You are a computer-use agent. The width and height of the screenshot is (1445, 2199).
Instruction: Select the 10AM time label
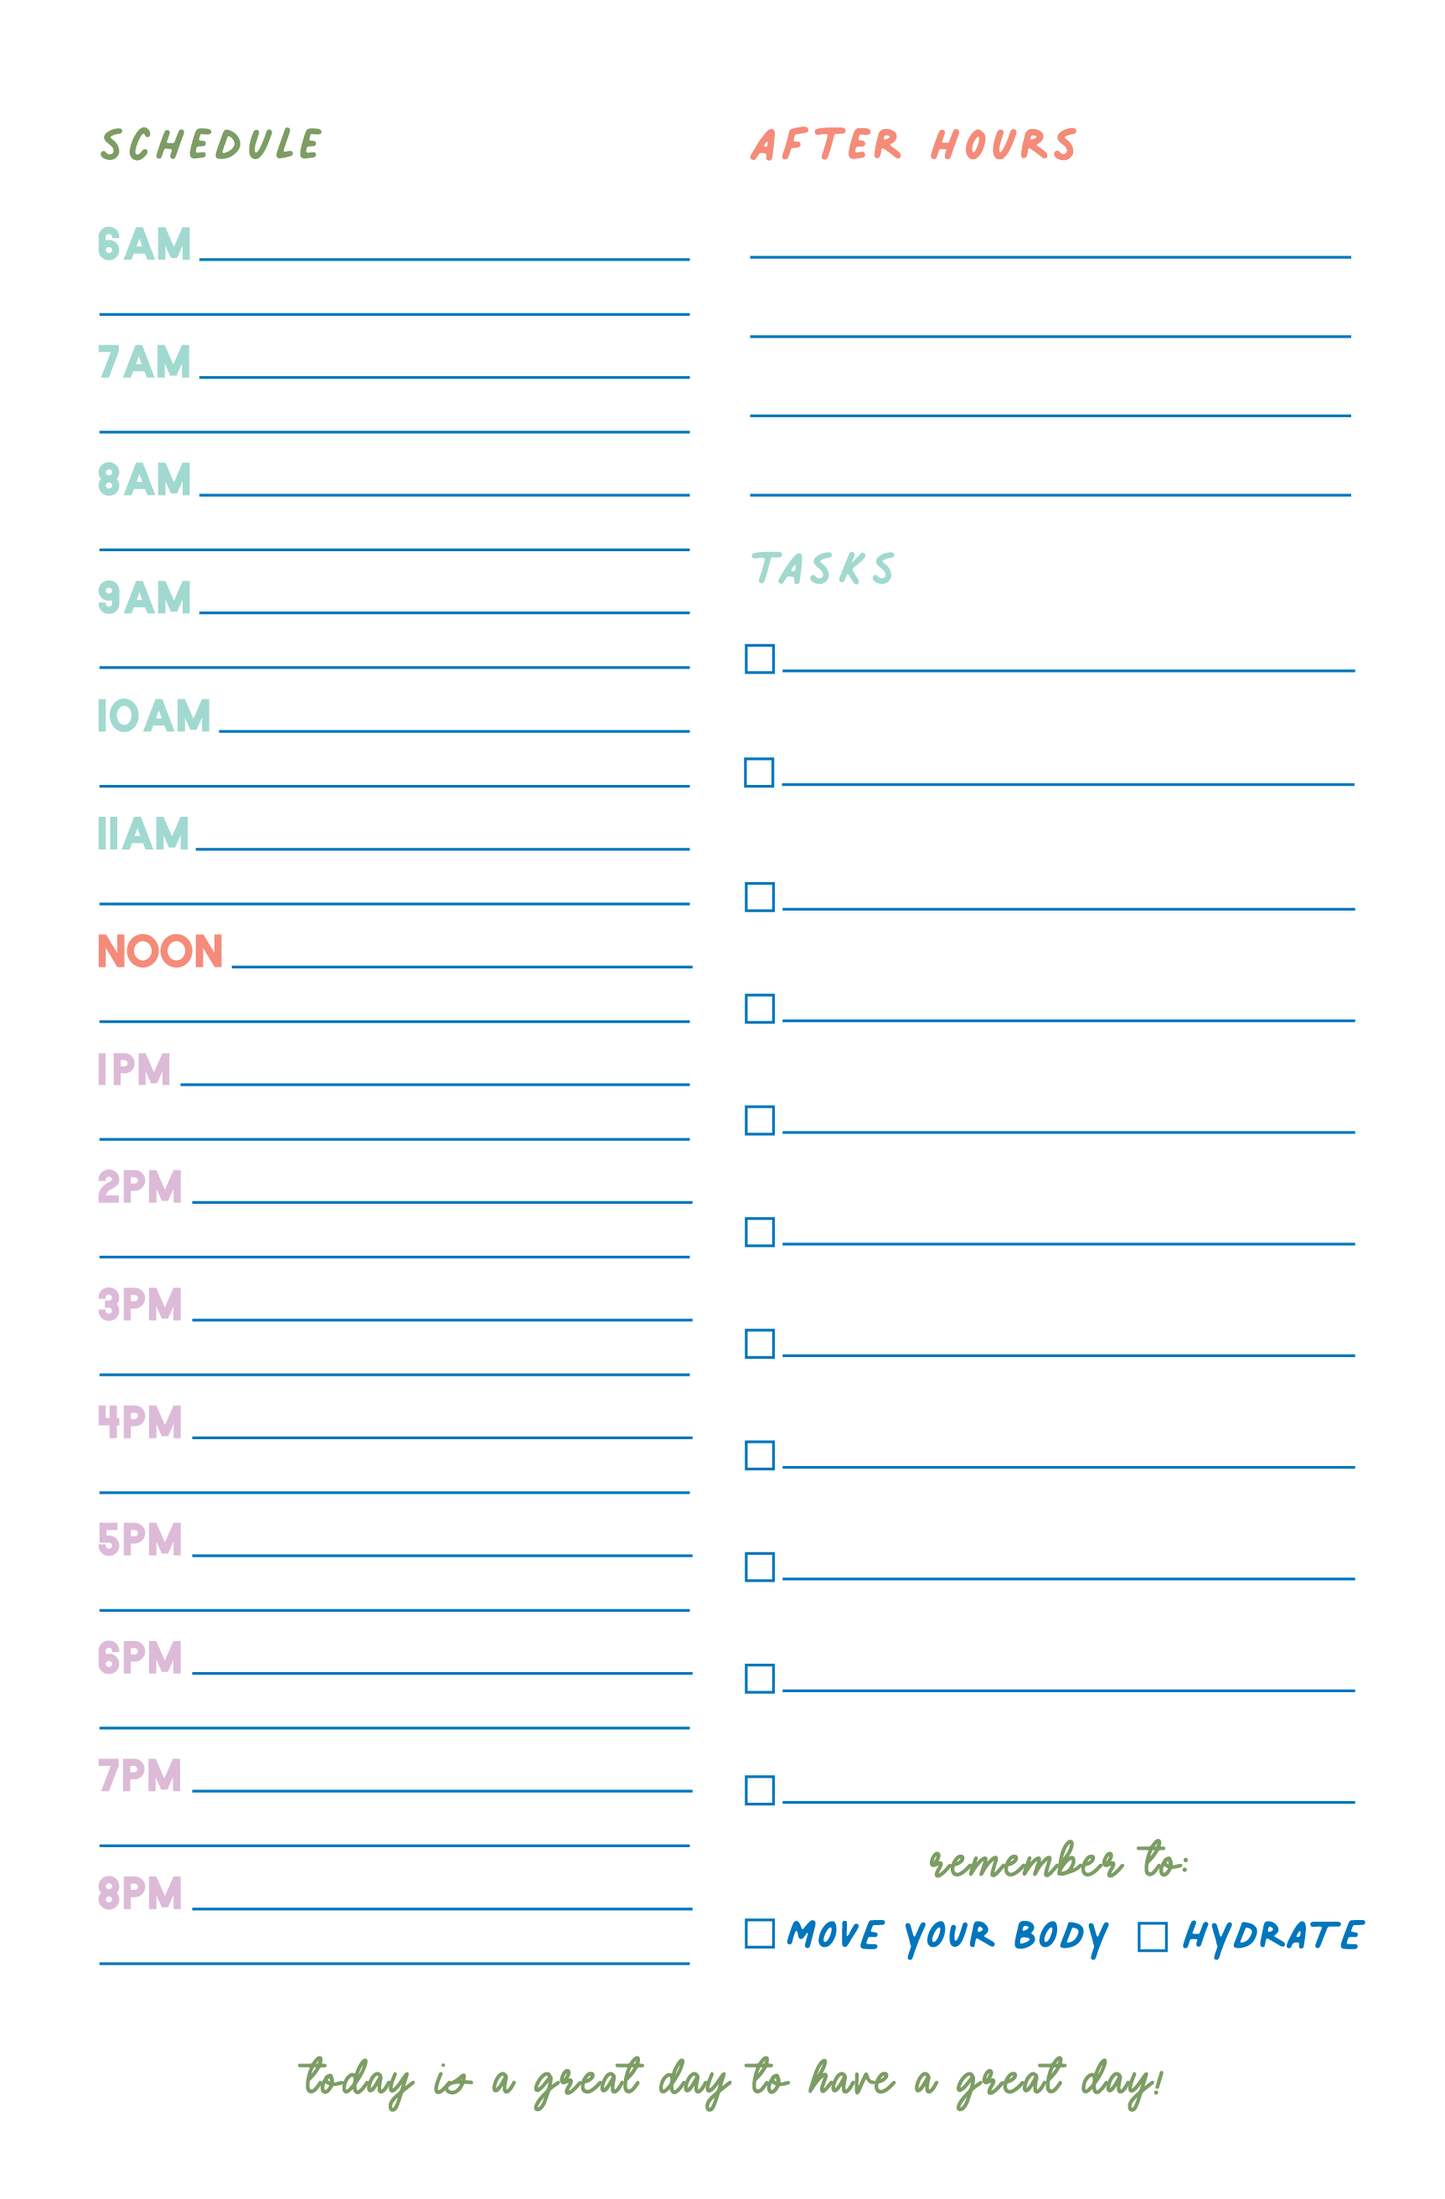[154, 716]
